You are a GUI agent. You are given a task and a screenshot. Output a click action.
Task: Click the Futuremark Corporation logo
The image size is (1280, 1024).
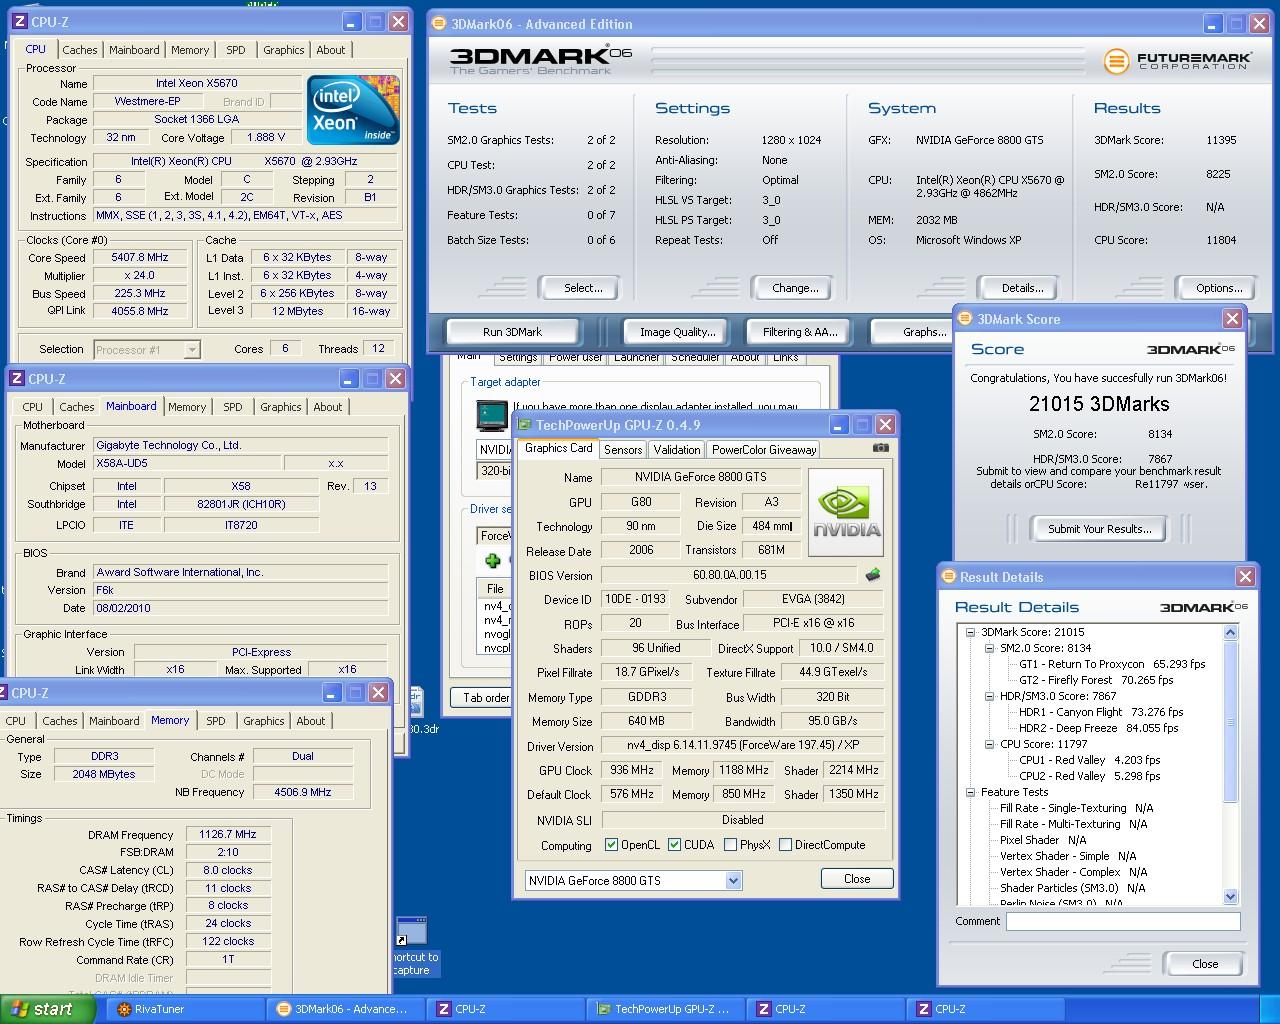[1177, 61]
